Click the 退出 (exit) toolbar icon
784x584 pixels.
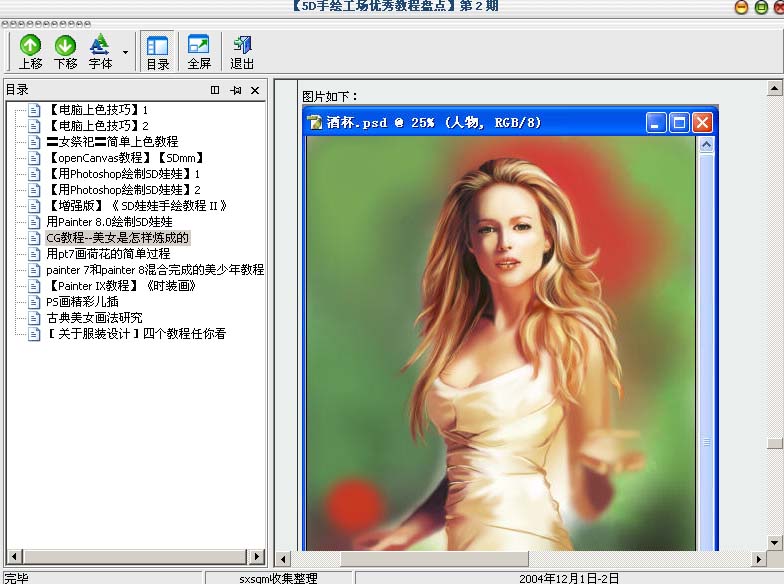tap(242, 52)
